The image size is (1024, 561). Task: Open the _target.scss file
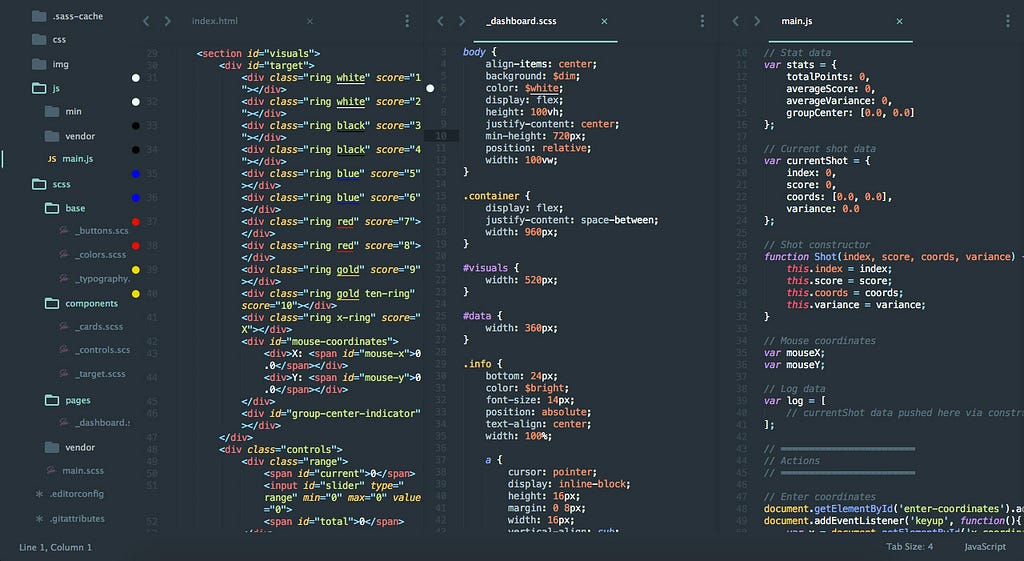point(93,374)
